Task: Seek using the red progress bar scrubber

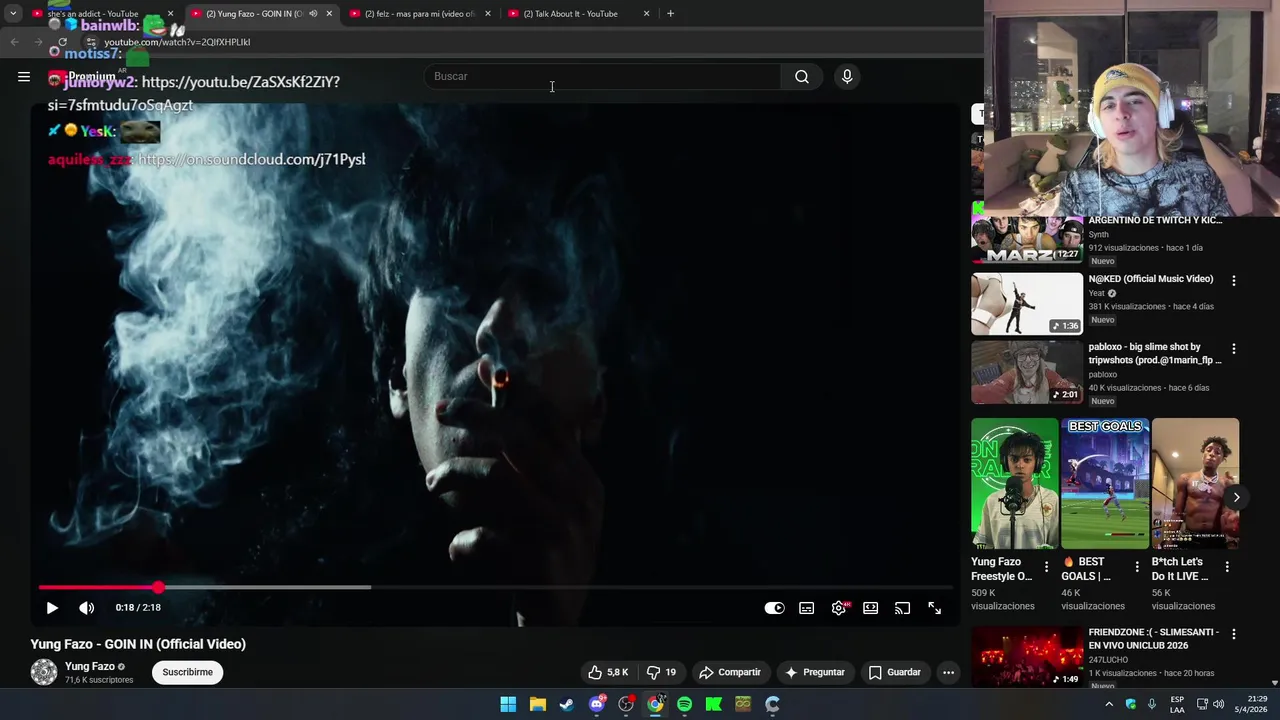Action: coord(158,588)
